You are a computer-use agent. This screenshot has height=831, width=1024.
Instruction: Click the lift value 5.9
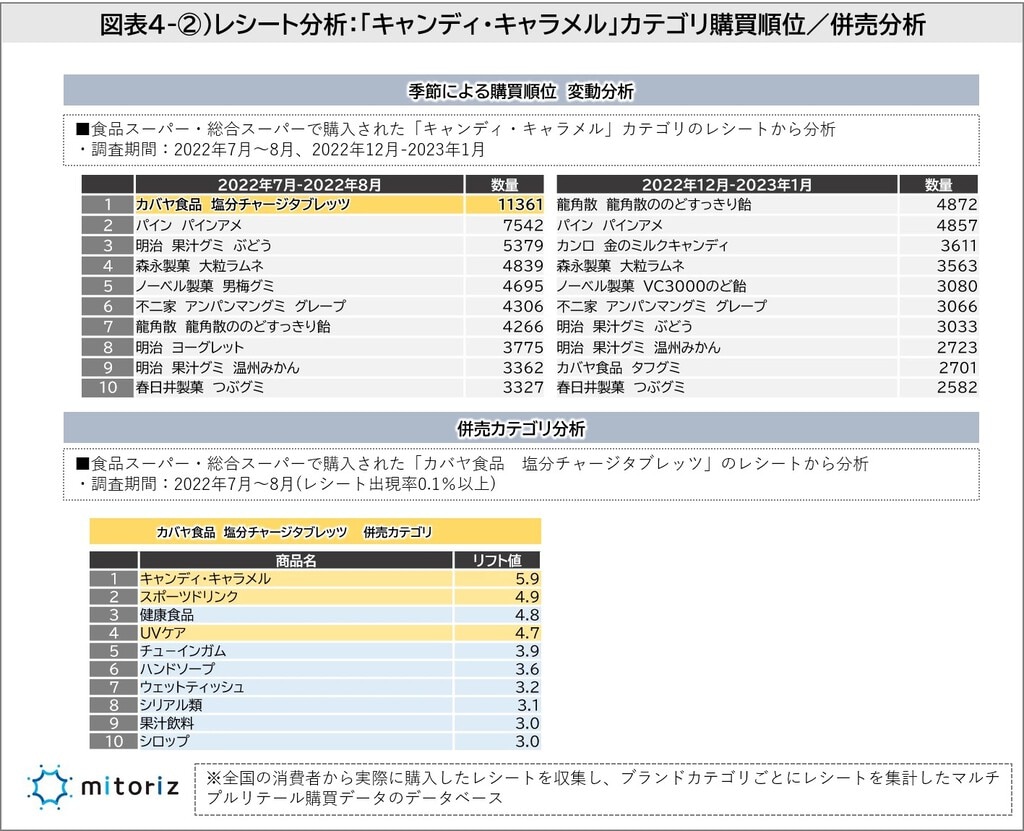pyautogui.click(x=527, y=579)
